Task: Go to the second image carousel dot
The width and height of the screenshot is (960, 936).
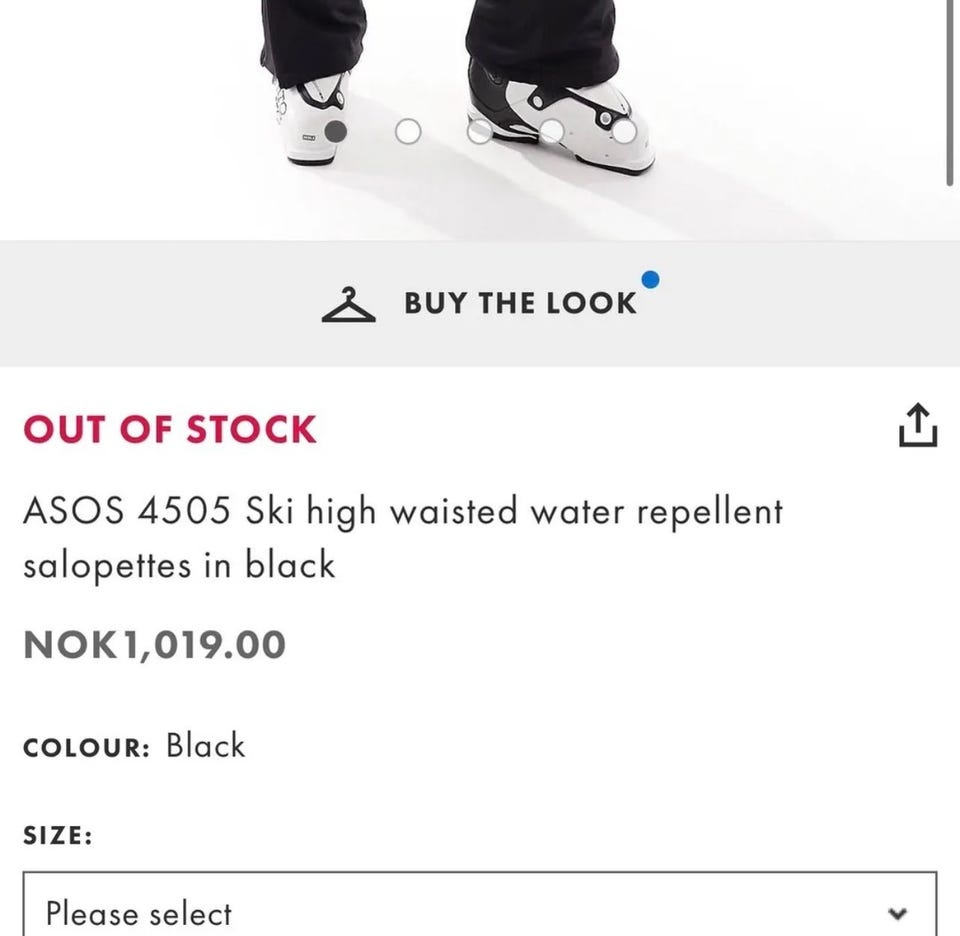Action: [408, 131]
